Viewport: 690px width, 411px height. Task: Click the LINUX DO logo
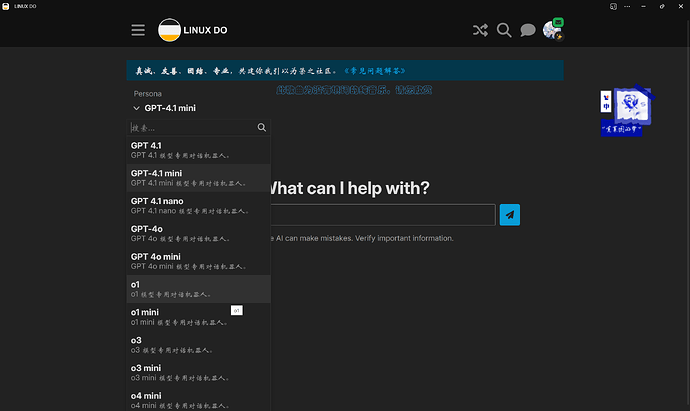193,30
